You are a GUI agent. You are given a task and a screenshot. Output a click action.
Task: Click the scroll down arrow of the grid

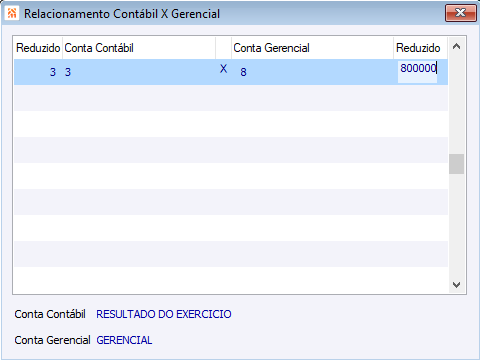point(456,285)
